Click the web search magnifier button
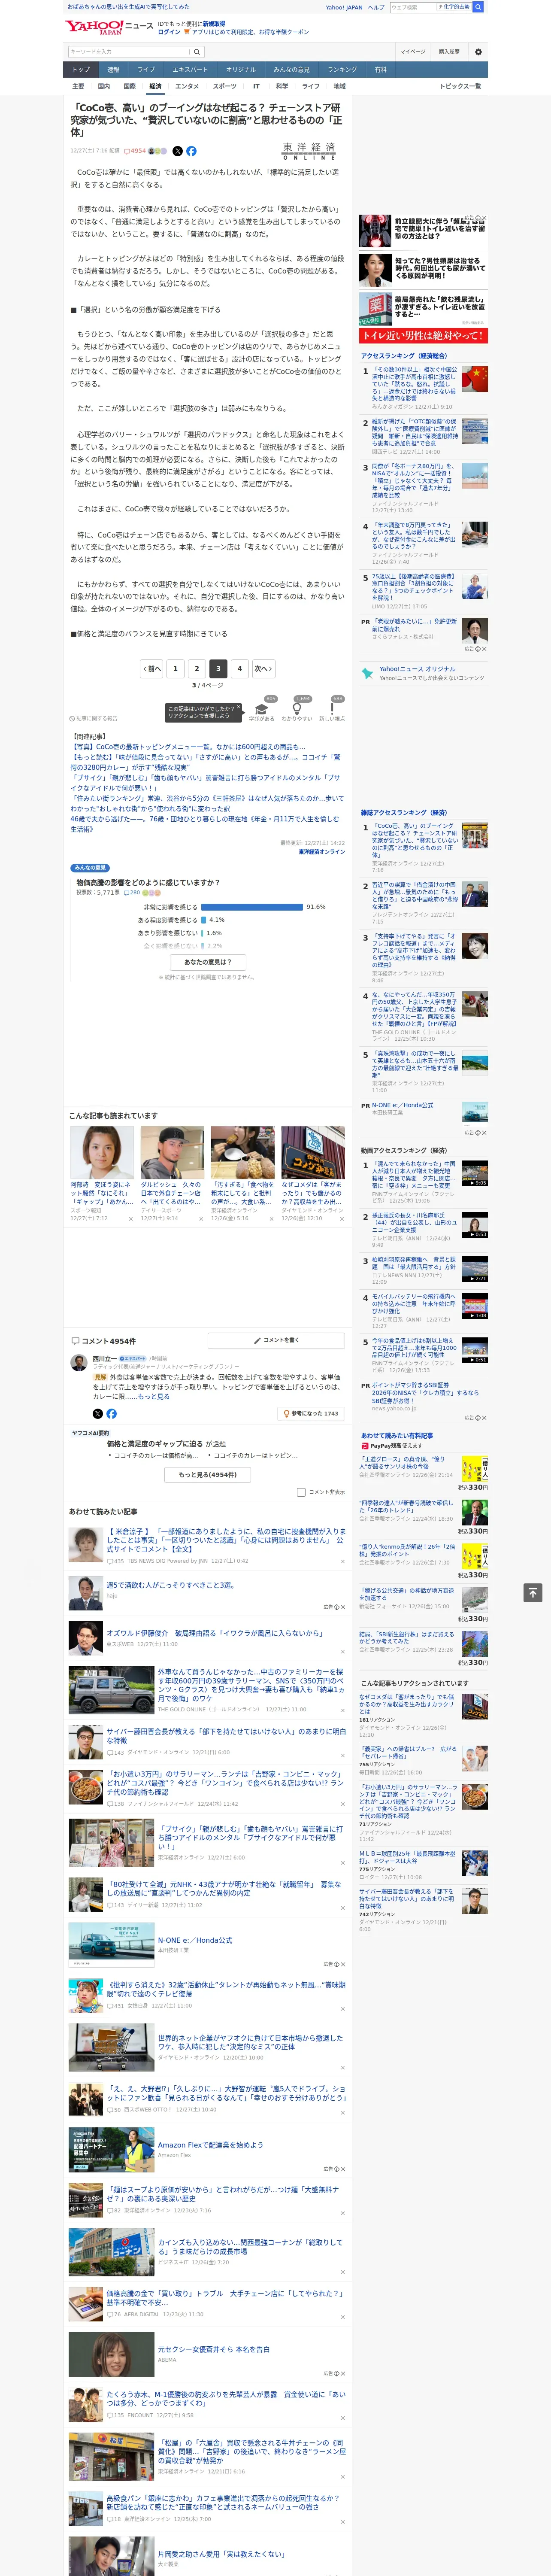The image size is (551, 2576). tap(478, 7)
